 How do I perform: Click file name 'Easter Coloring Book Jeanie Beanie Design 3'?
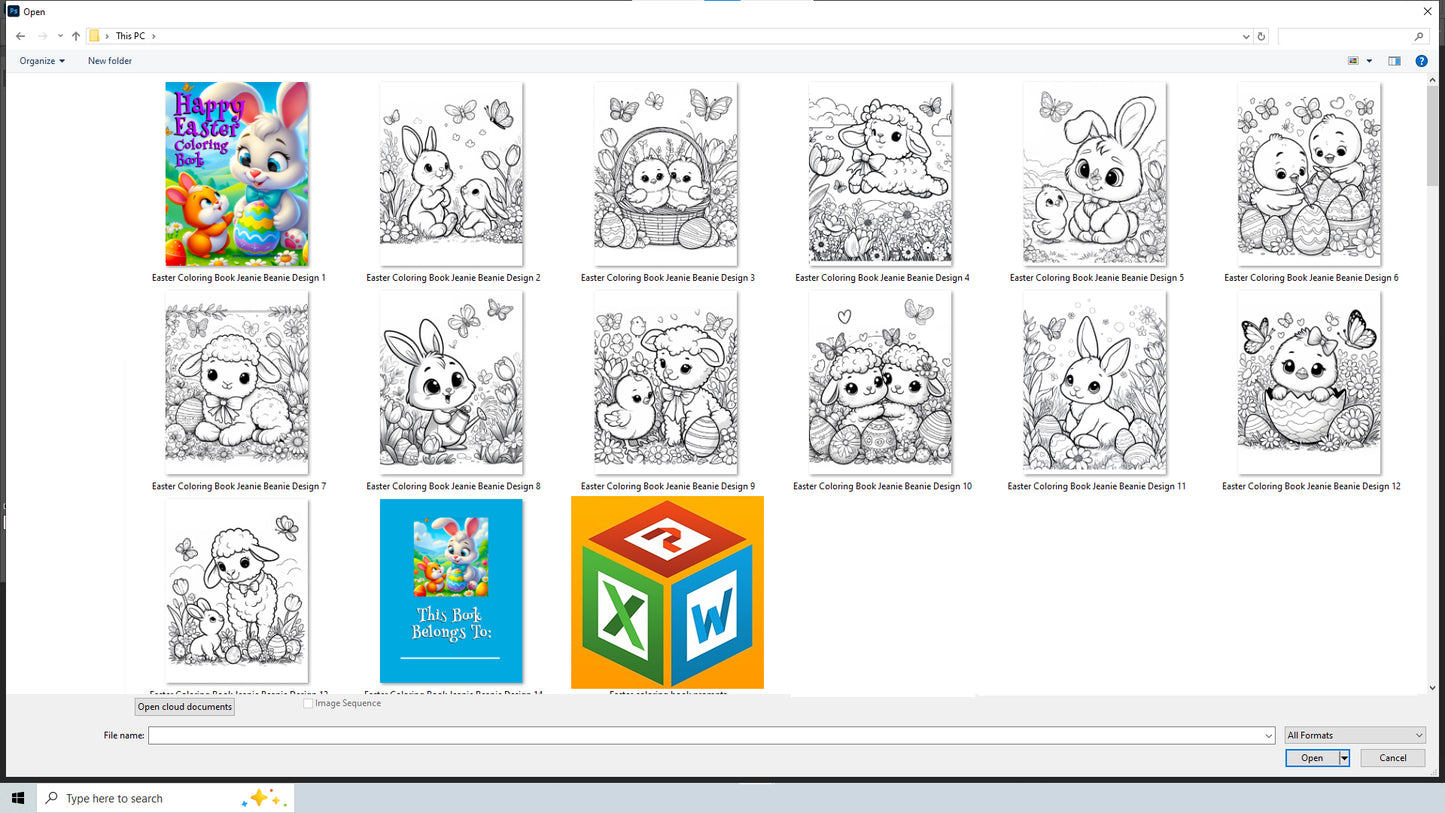pos(668,278)
